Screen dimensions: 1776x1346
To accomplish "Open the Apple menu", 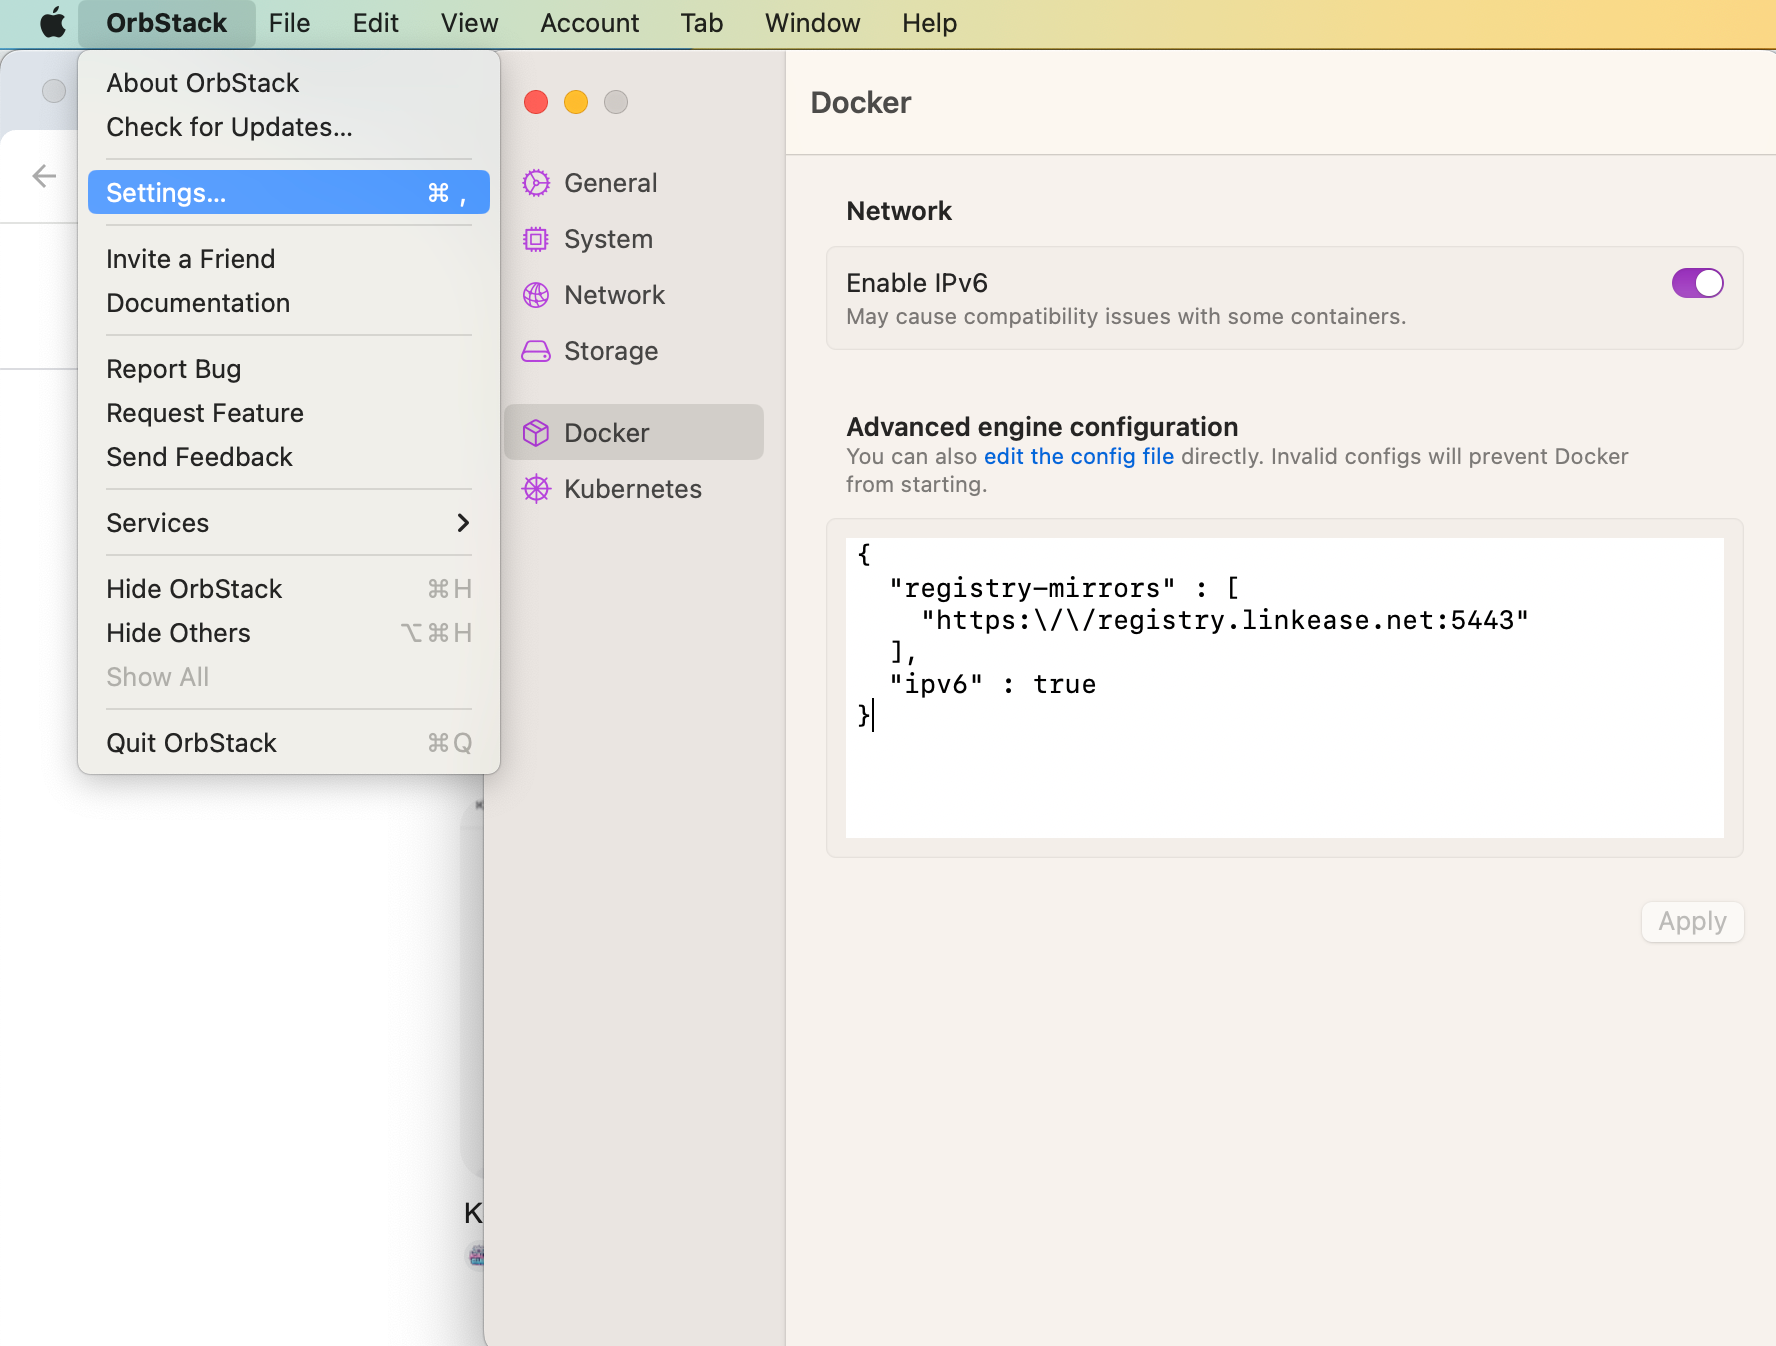I will click(x=52, y=23).
